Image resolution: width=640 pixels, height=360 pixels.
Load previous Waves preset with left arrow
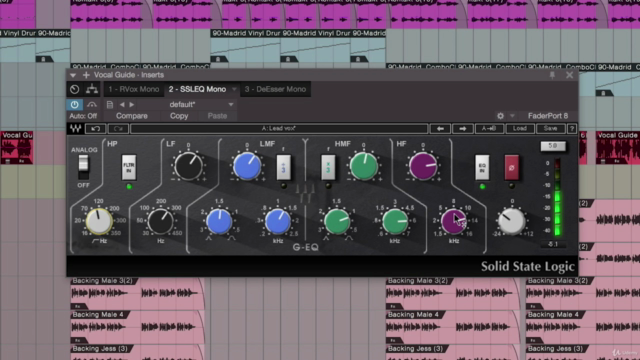(440, 129)
